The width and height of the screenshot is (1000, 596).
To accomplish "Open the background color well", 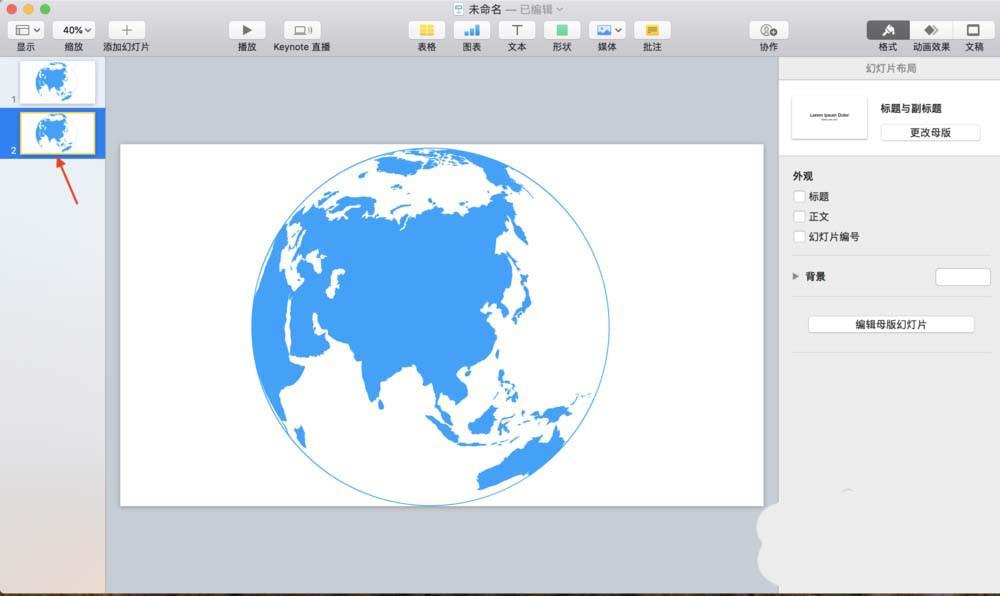I will [x=962, y=276].
